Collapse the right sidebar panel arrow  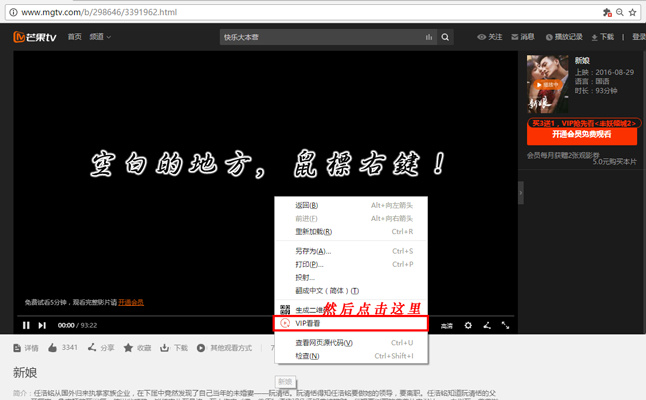(521, 193)
